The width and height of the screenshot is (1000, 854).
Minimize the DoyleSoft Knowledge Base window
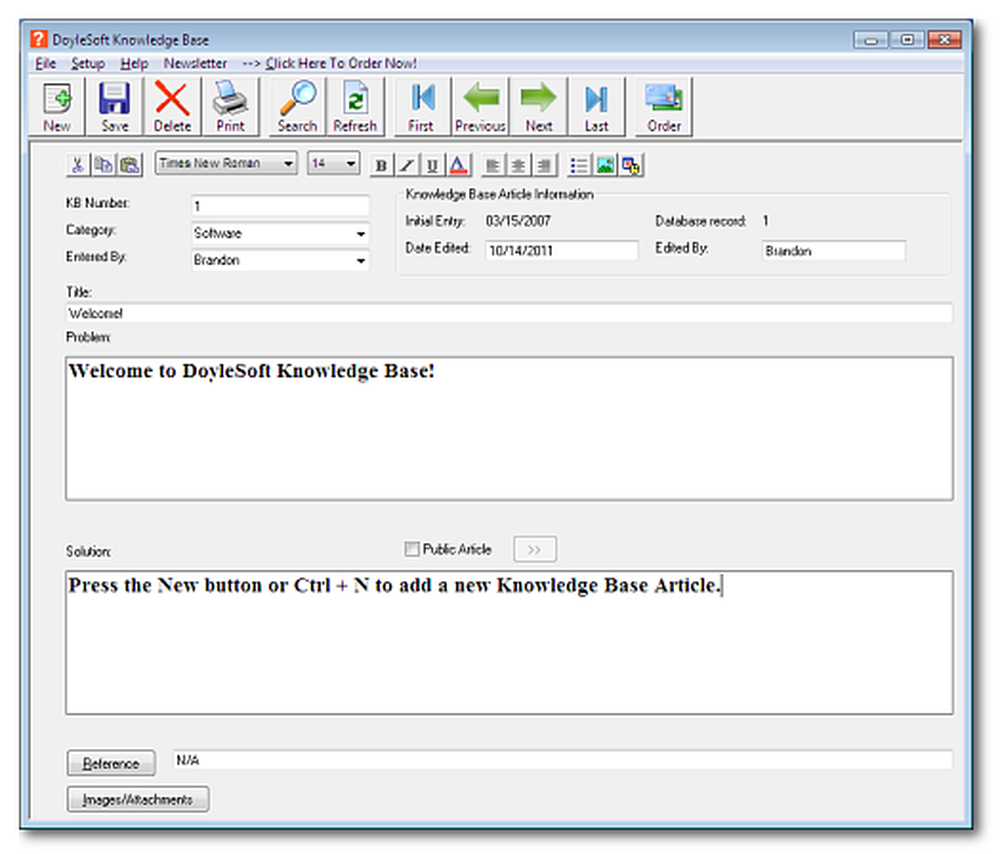[871, 40]
